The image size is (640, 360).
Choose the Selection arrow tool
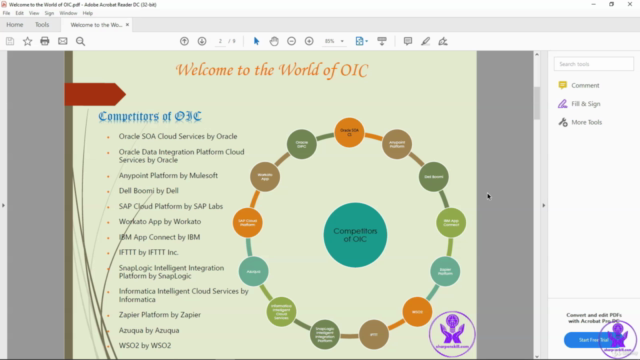tap(256, 41)
